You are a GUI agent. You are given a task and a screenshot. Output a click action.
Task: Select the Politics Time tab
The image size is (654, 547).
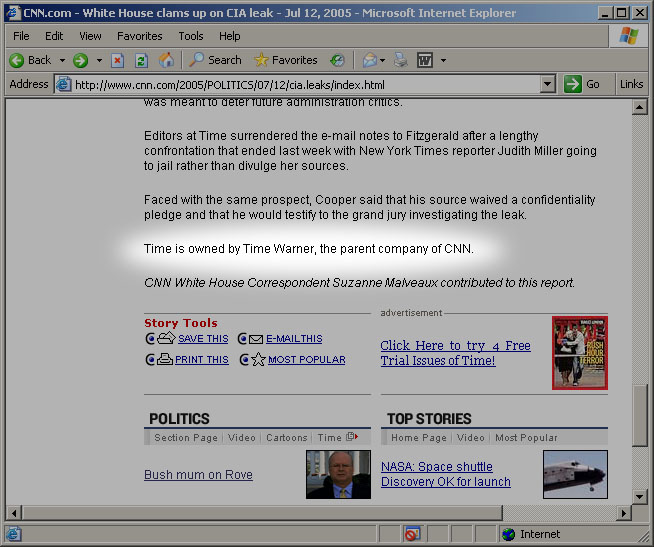[330, 438]
